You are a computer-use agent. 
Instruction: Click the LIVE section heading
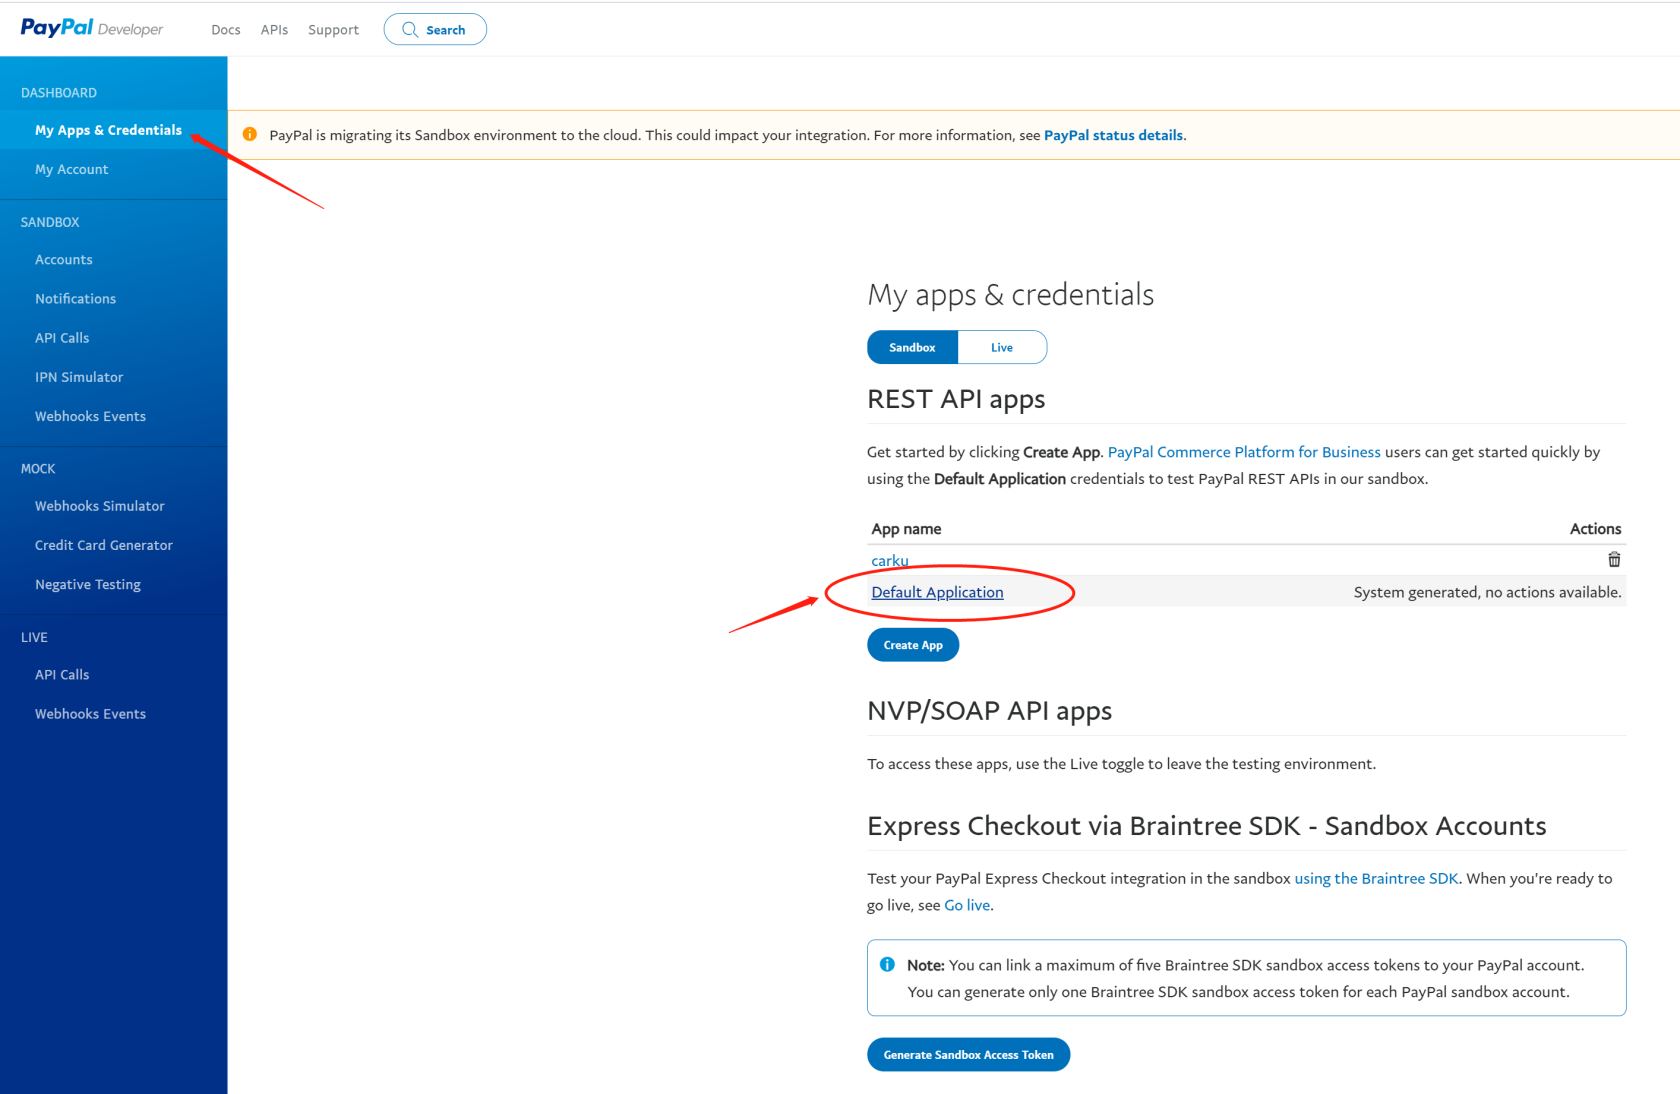pos(34,637)
